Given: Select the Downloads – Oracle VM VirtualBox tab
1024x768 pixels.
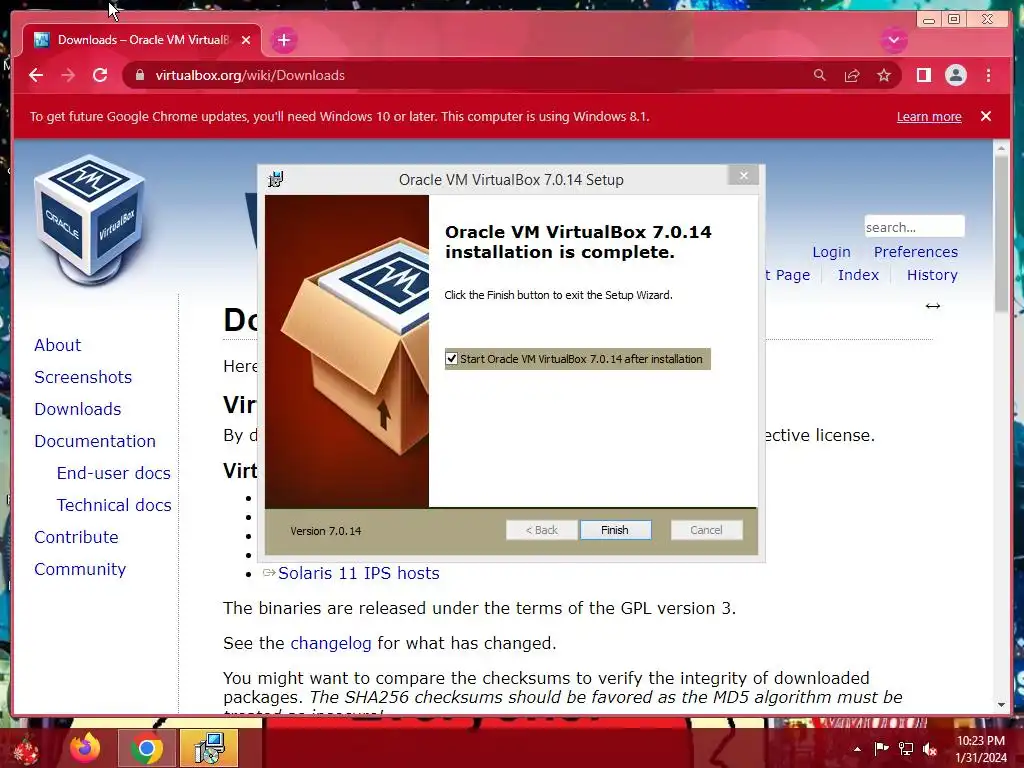Looking at the screenshot, I should pos(142,40).
